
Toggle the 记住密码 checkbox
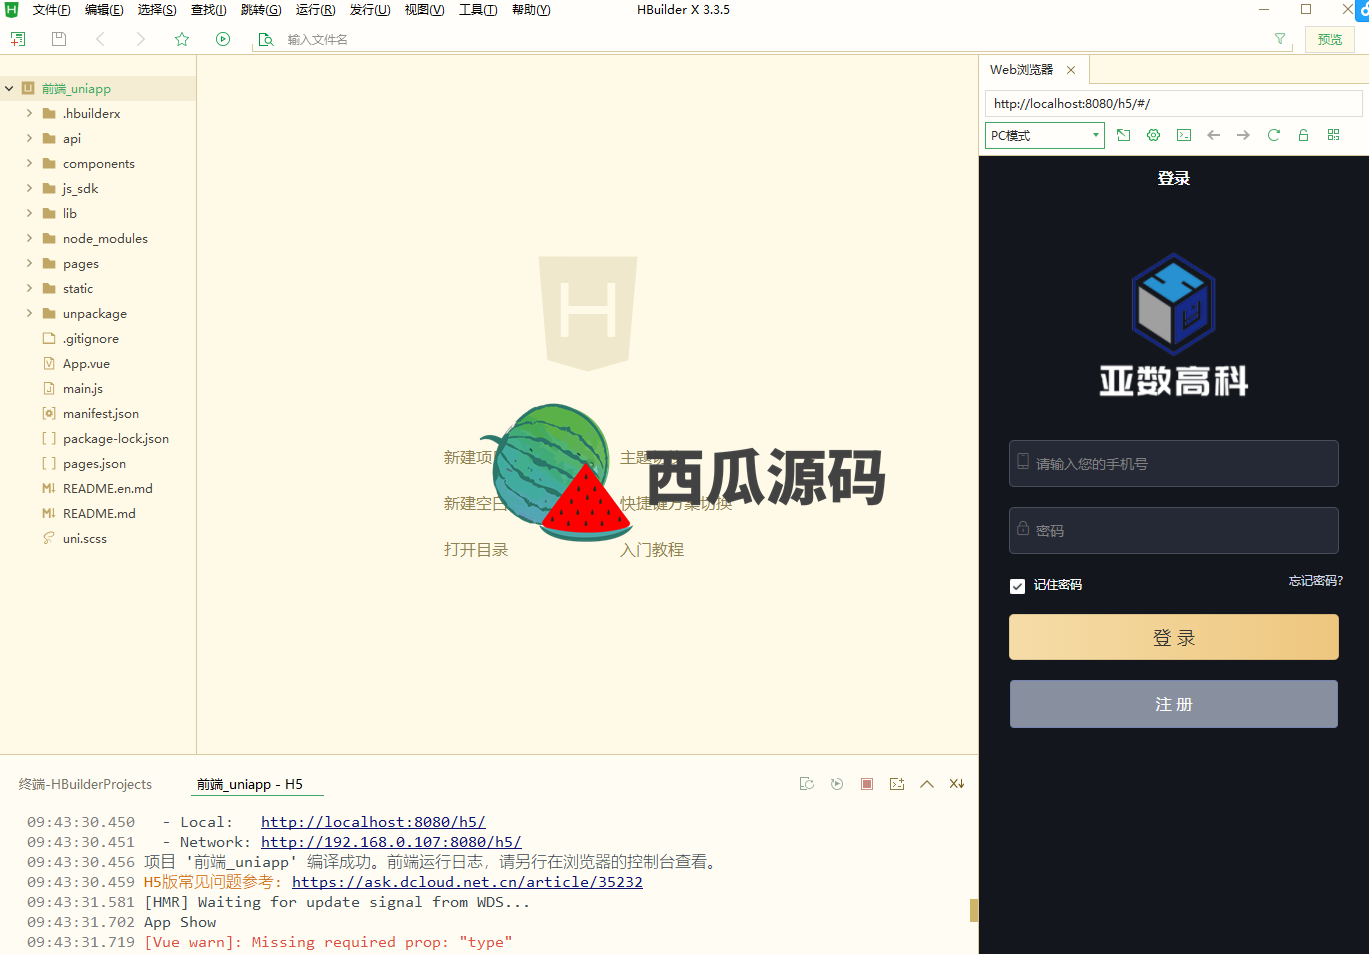point(1018,586)
